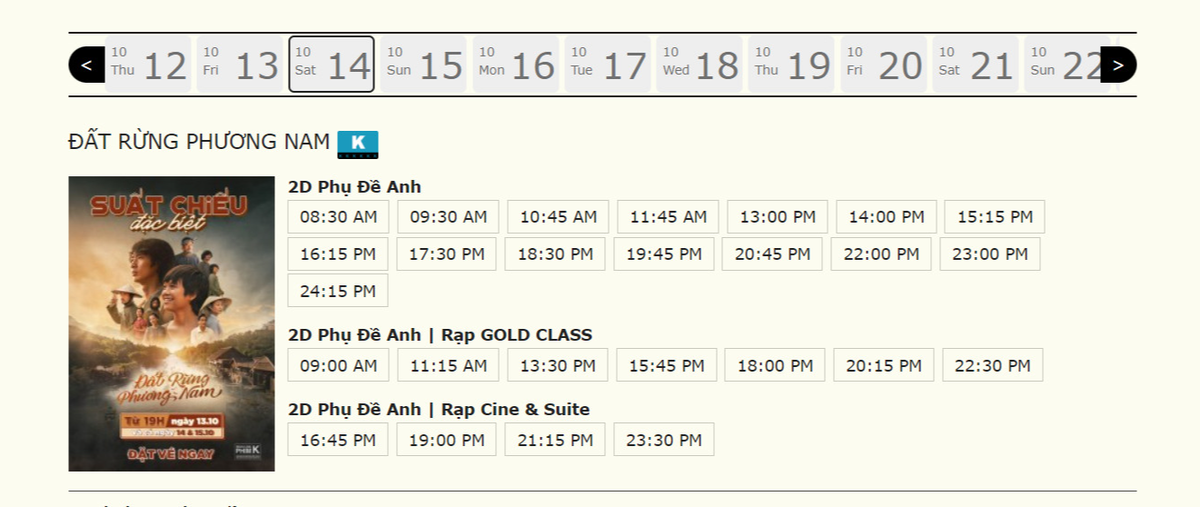
Task: Click the K age rating icon
Action: coord(357,144)
